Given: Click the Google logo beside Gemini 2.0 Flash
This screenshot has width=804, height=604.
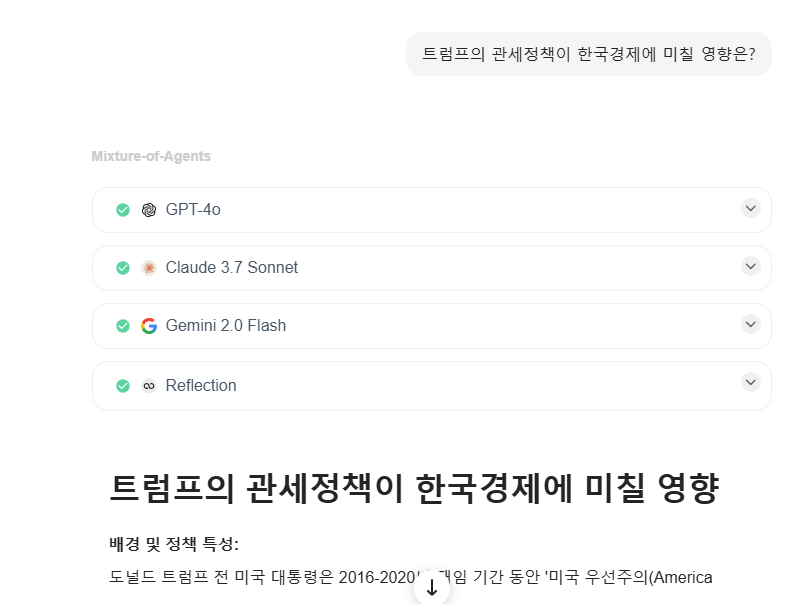Looking at the screenshot, I should (x=149, y=326).
